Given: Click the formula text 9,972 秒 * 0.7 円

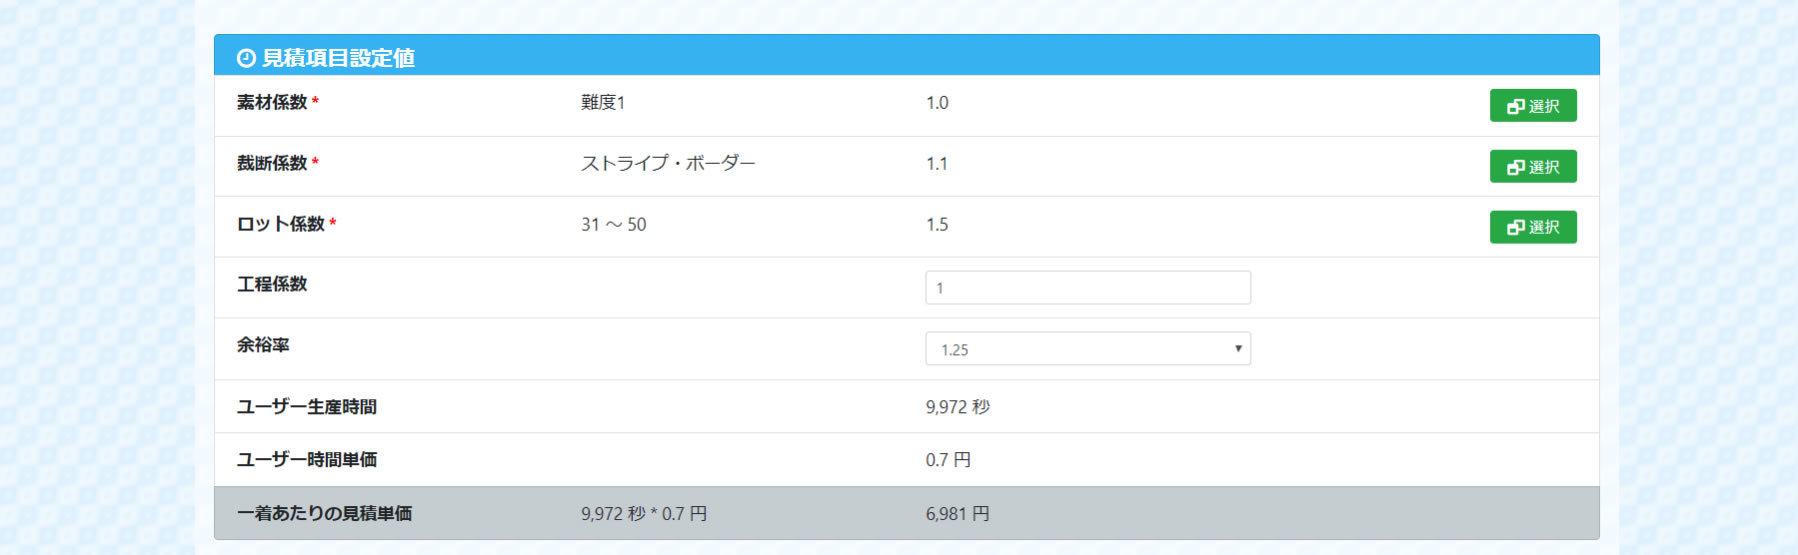Looking at the screenshot, I should pos(643,514).
